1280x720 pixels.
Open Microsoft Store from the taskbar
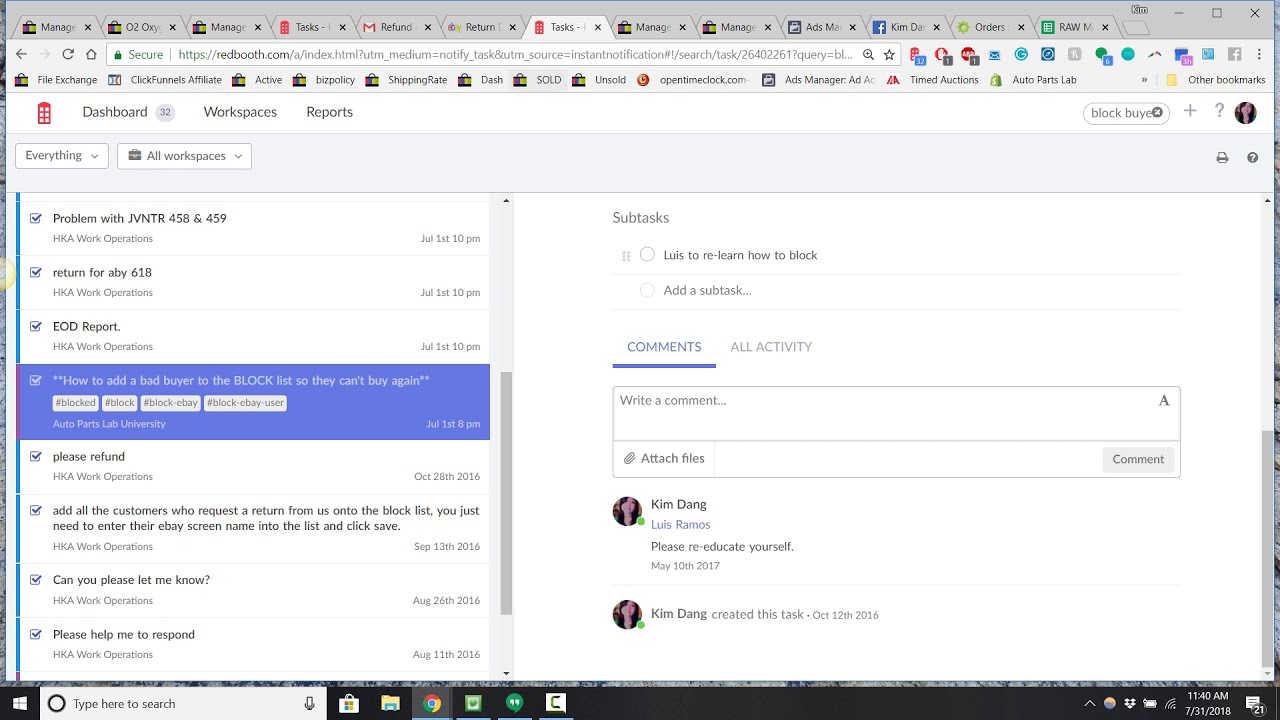348,703
